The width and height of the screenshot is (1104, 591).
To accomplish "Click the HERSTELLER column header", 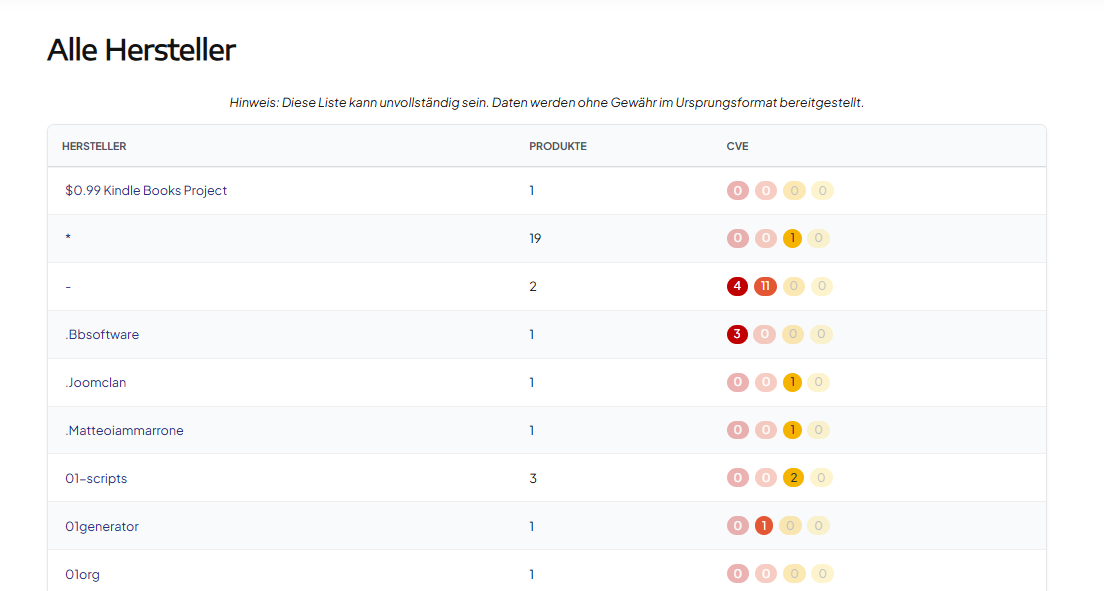I will pos(94,146).
